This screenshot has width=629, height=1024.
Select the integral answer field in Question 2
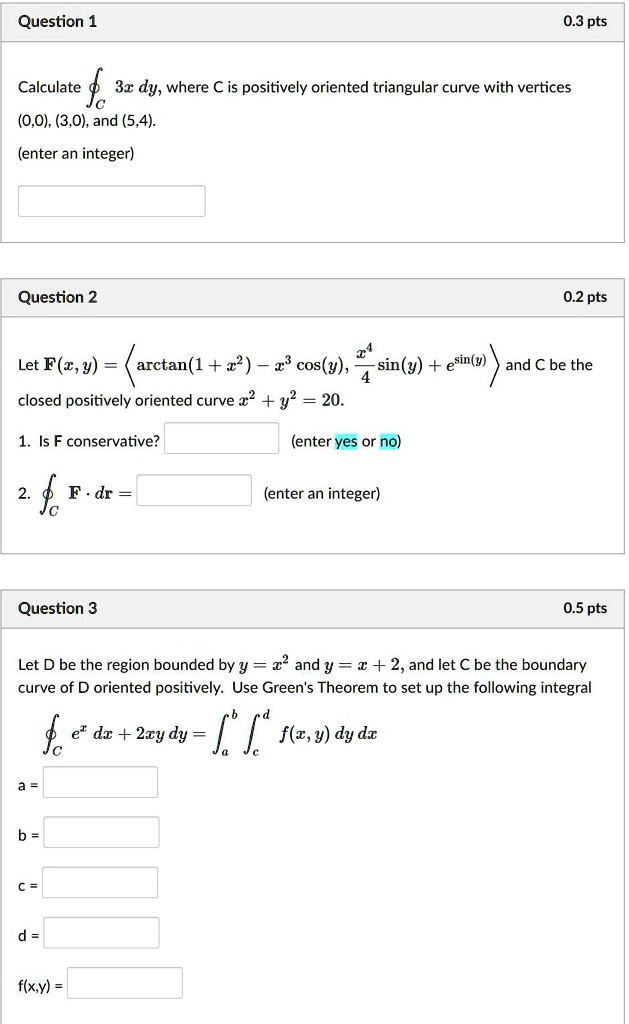click(x=193, y=489)
